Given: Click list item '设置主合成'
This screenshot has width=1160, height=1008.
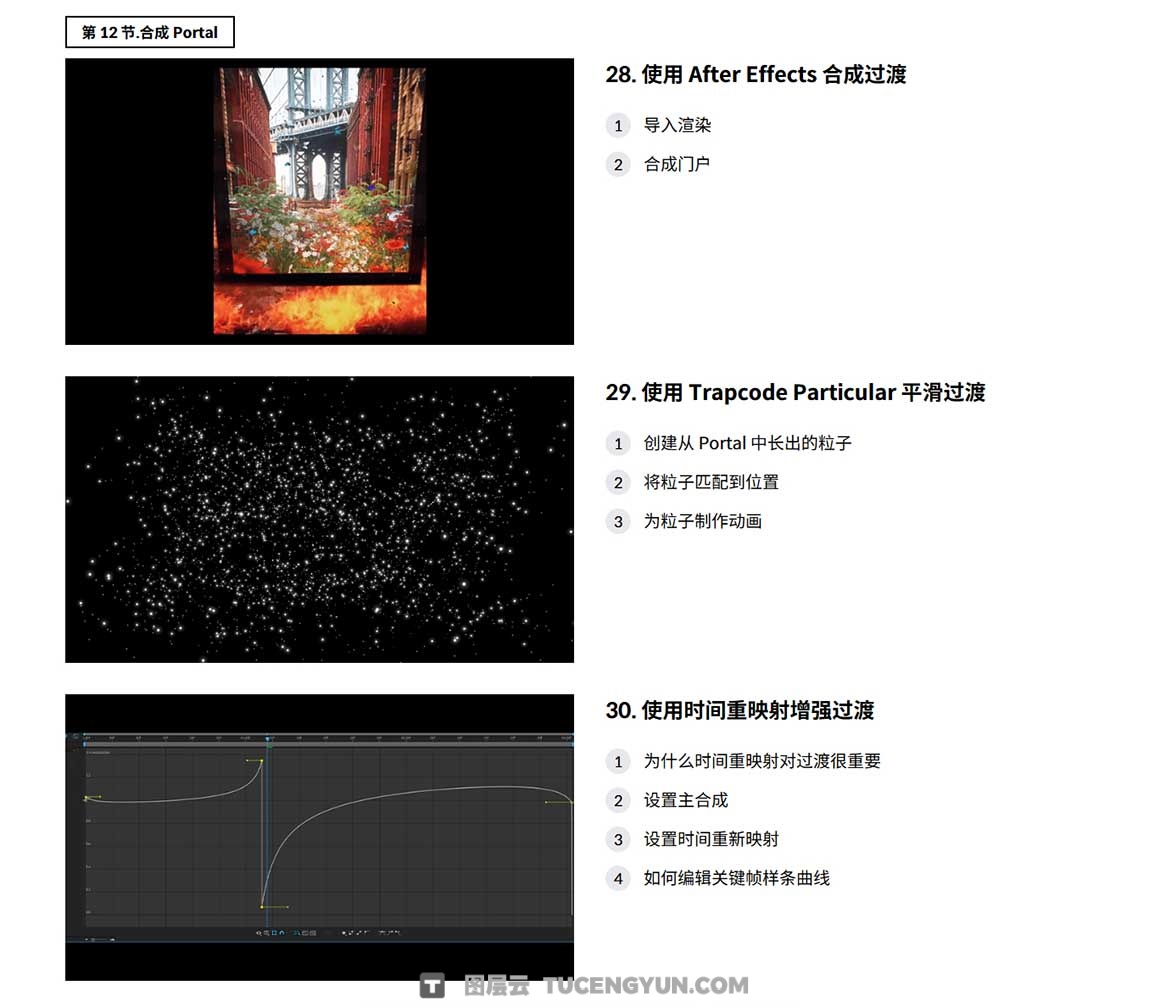Looking at the screenshot, I should click(686, 800).
